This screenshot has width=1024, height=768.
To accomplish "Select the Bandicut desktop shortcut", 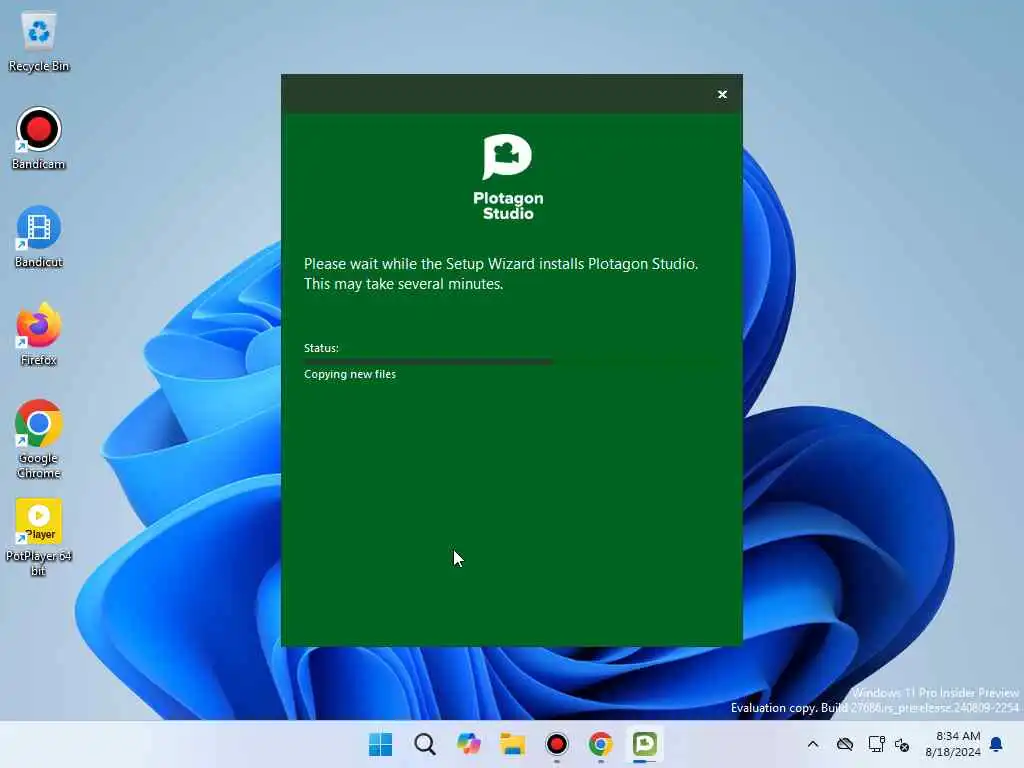I will [39, 237].
